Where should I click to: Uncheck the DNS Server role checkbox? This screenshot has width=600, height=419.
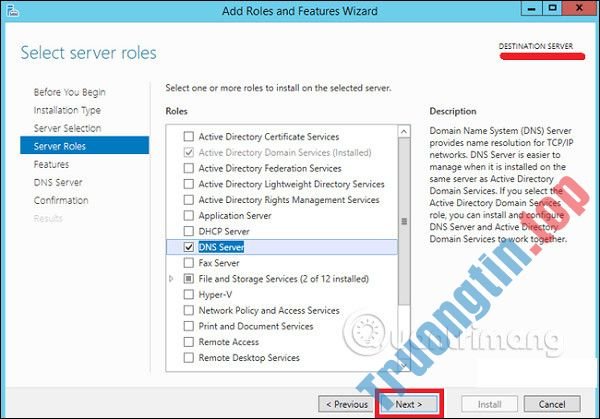[189, 247]
